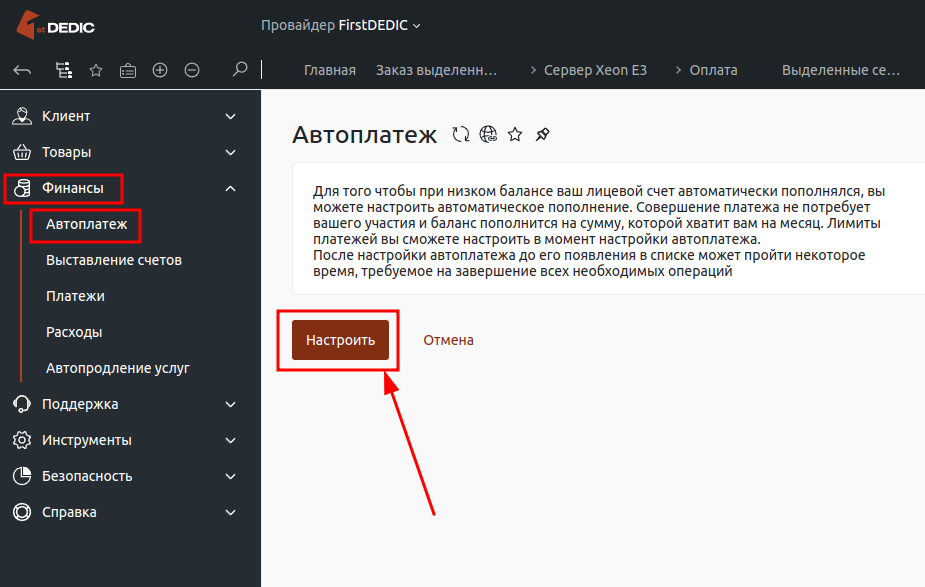Click the back arrow toolbar icon
The height and width of the screenshot is (587, 925).
click(x=22, y=70)
